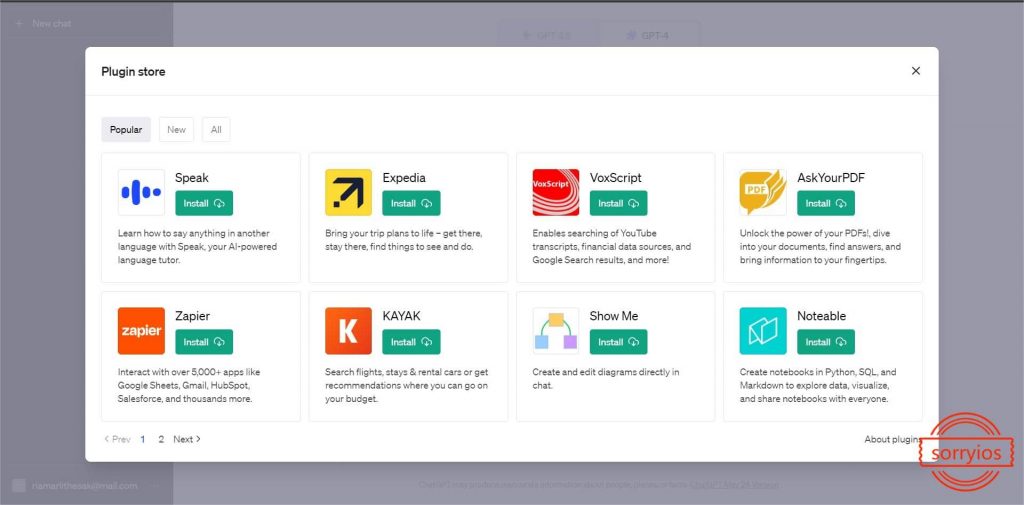The width and height of the screenshot is (1024, 505).
Task: Install the Speak plugin
Action: coord(204,203)
